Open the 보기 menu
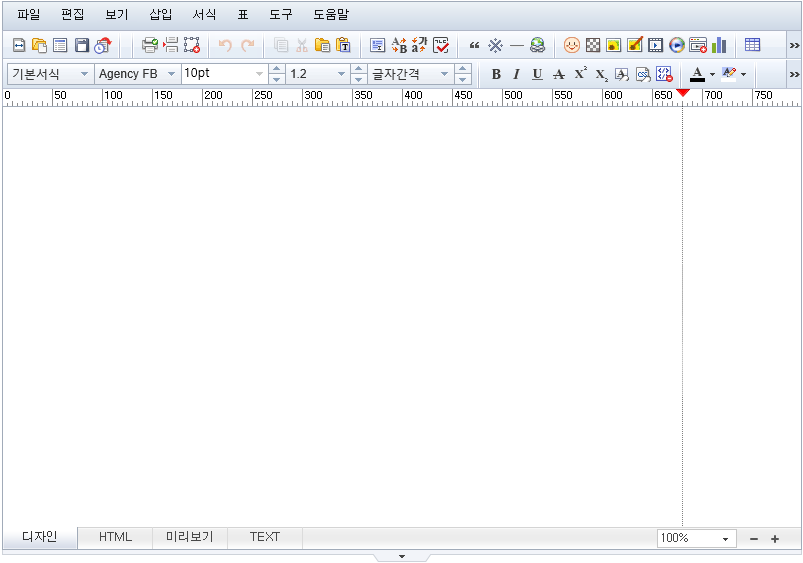803x563 pixels. 116,15
